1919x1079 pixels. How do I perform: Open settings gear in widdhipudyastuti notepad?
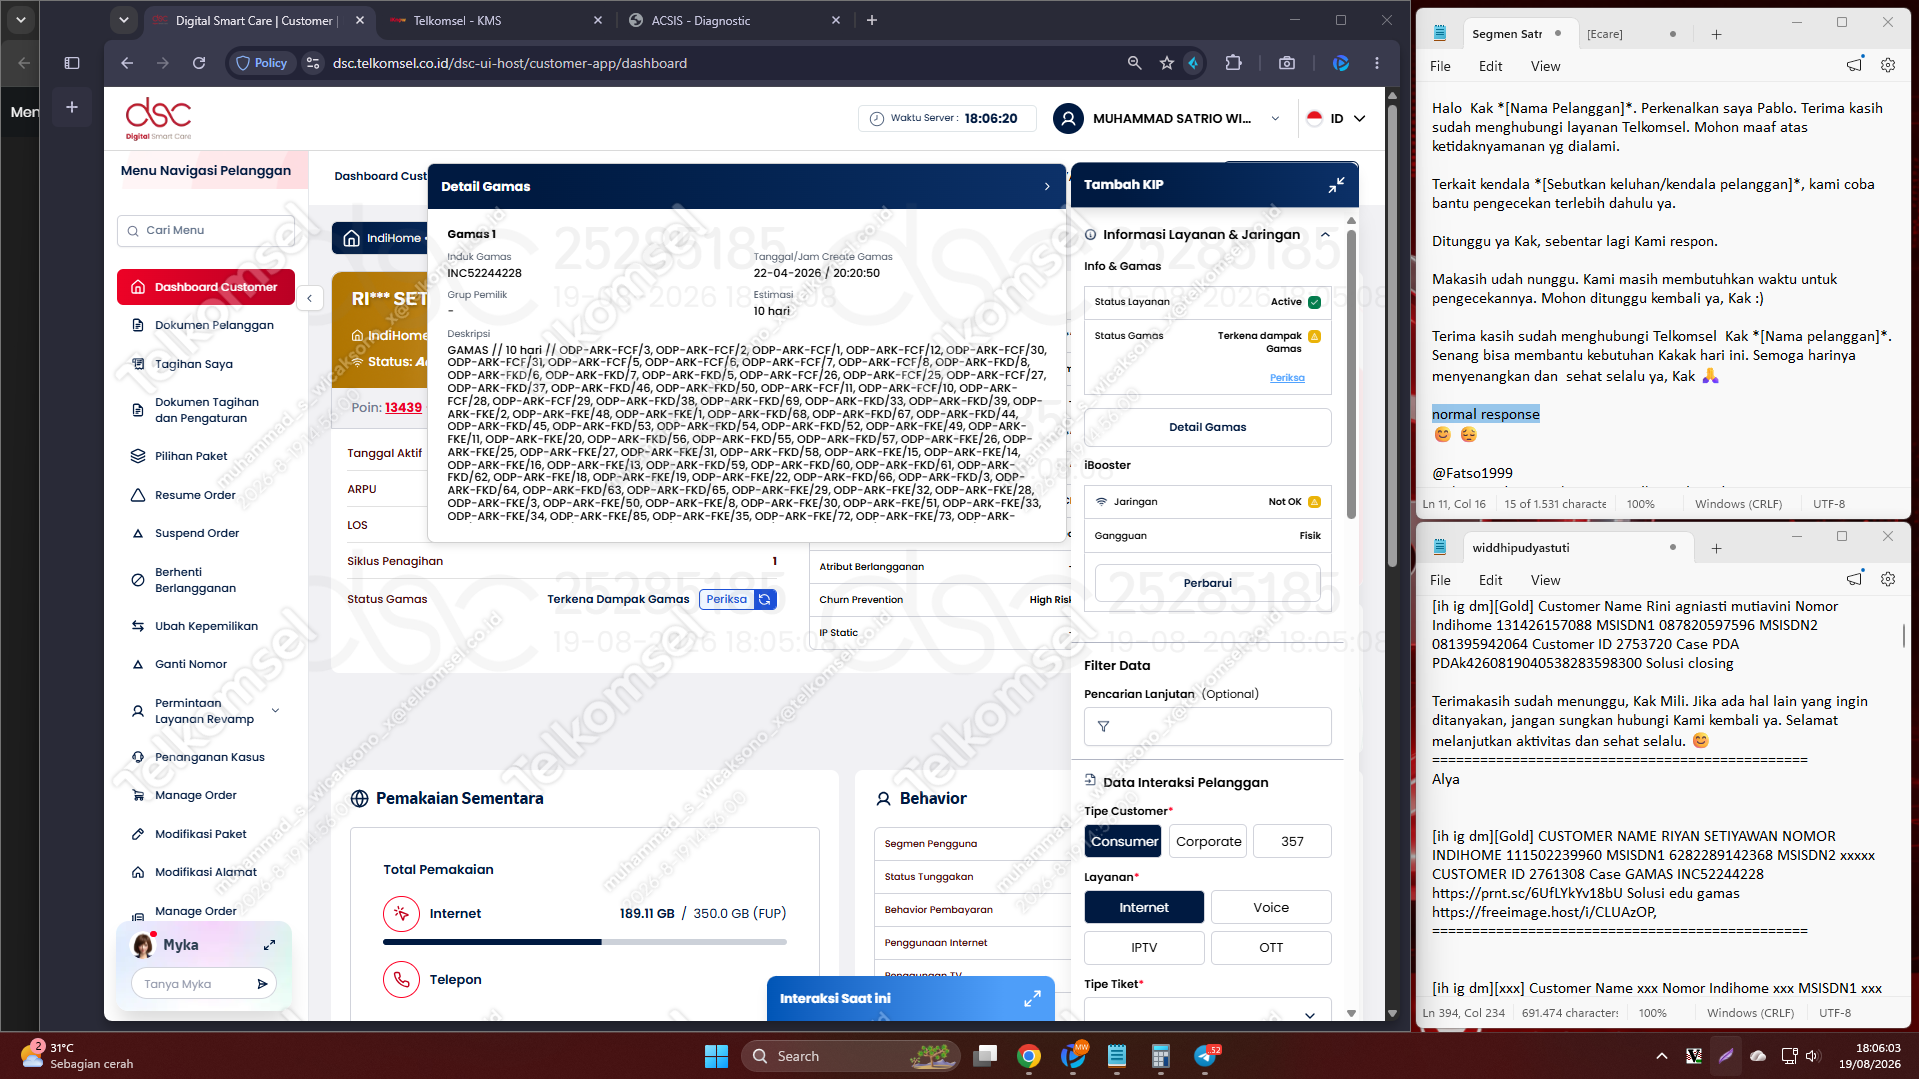pos(1888,579)
